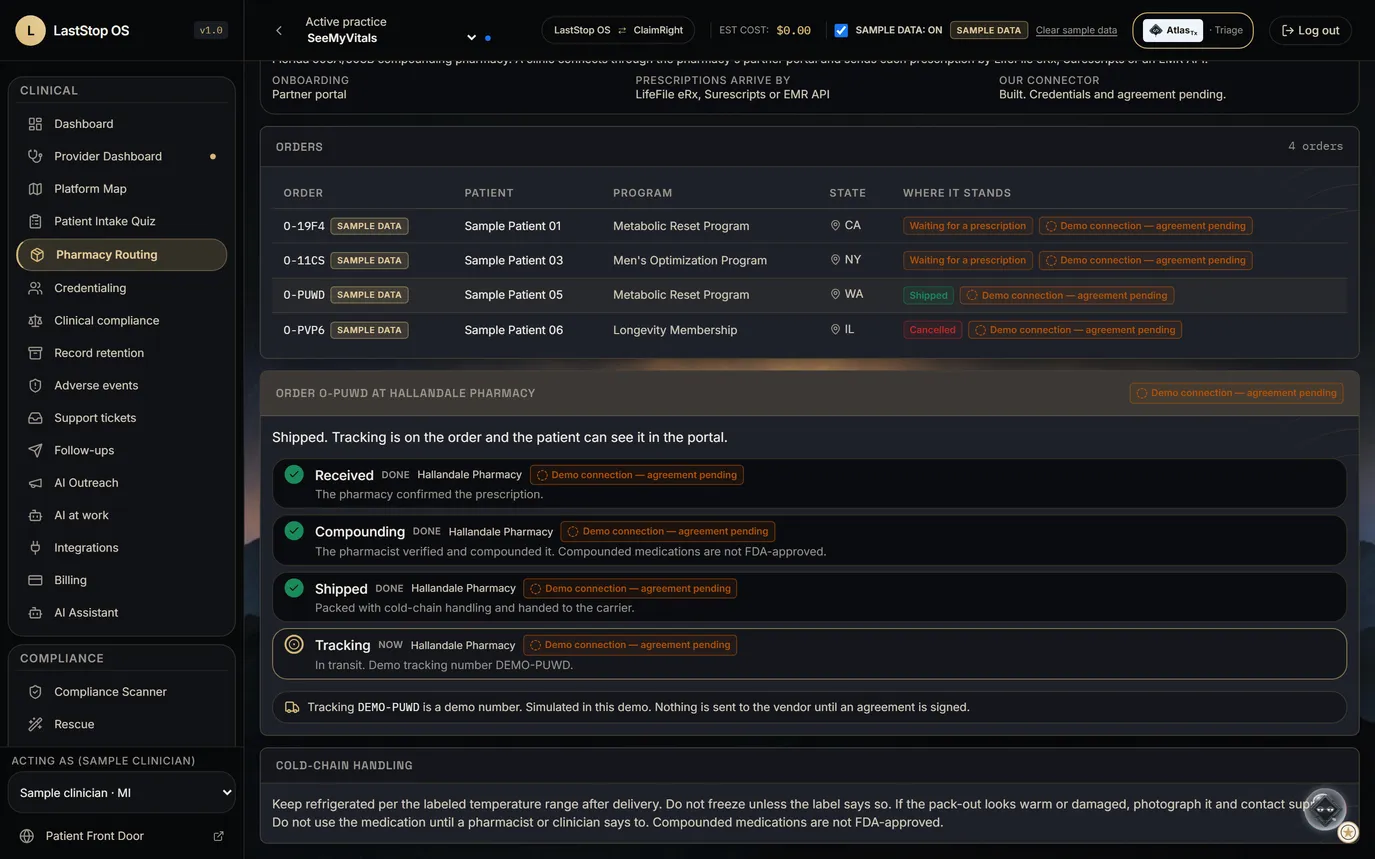Click the red Cancelled status badge

[x=932, y=330]
